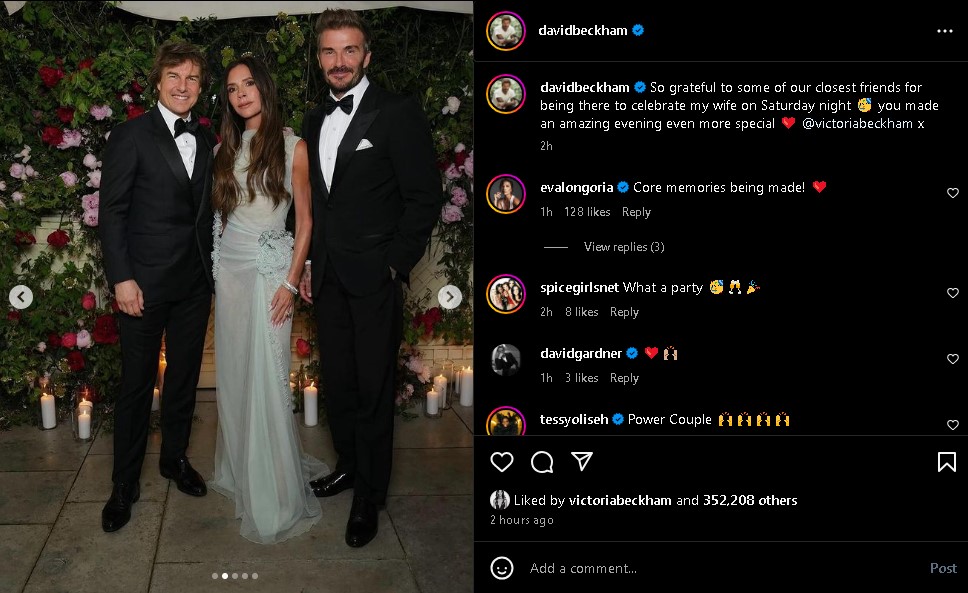Click davidbeckham's verified badge
Viewport: 968px width, 593px height.
(x=637, y=30)
